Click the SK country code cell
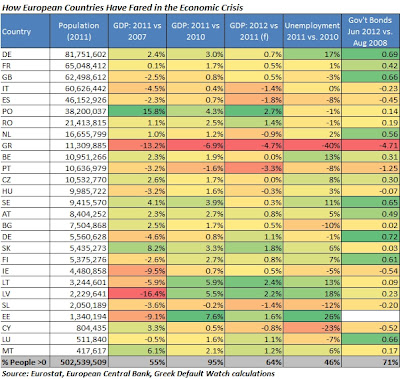 tap(25, 248)
